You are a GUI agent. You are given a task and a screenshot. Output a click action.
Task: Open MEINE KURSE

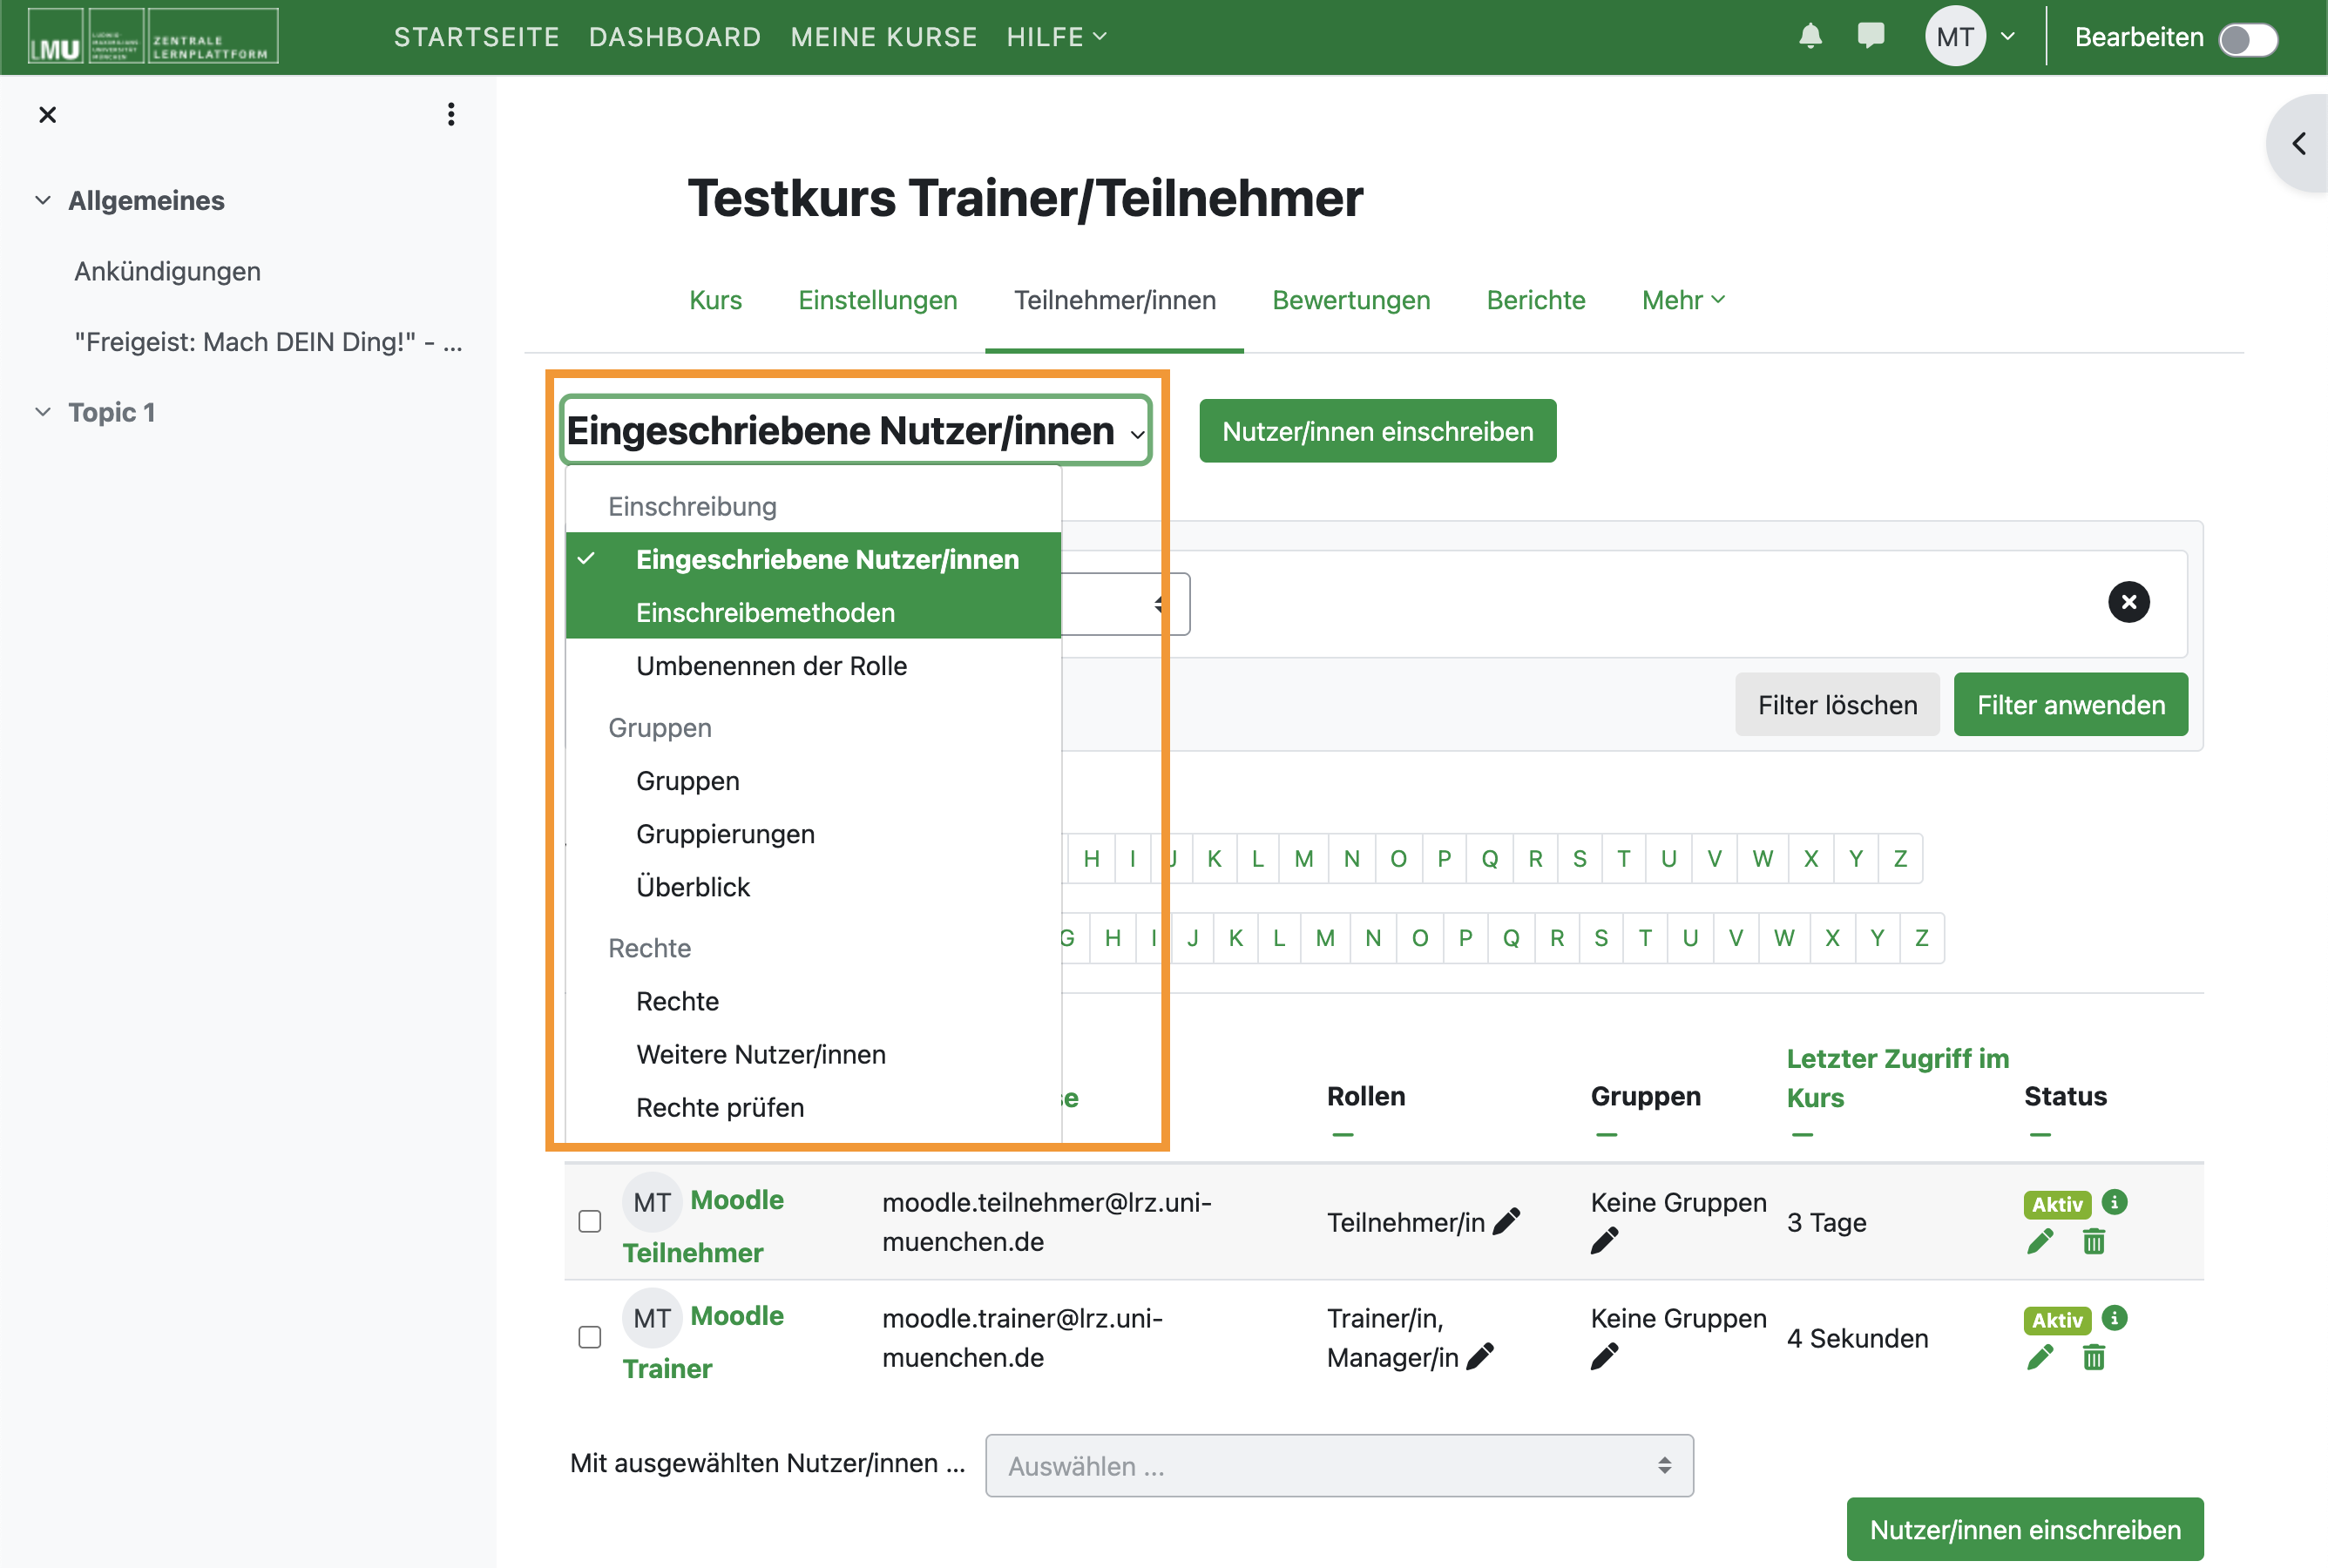[884, 37]
